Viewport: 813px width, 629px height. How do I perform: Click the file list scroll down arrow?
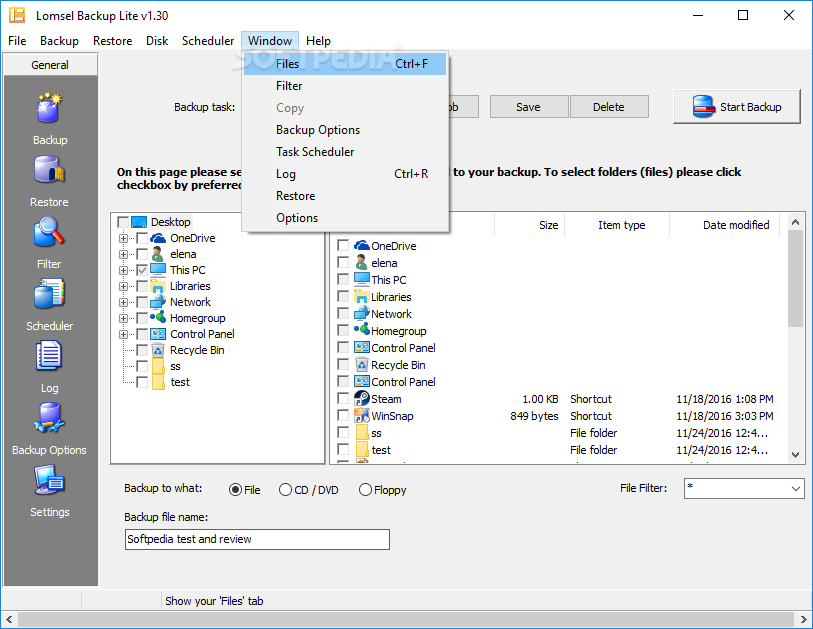click(795, 455)
